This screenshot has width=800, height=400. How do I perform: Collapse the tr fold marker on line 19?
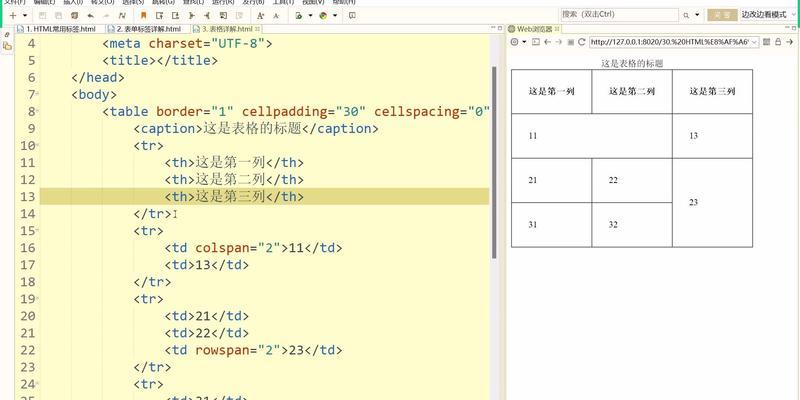pyautogui.click(x=38, y=298)
